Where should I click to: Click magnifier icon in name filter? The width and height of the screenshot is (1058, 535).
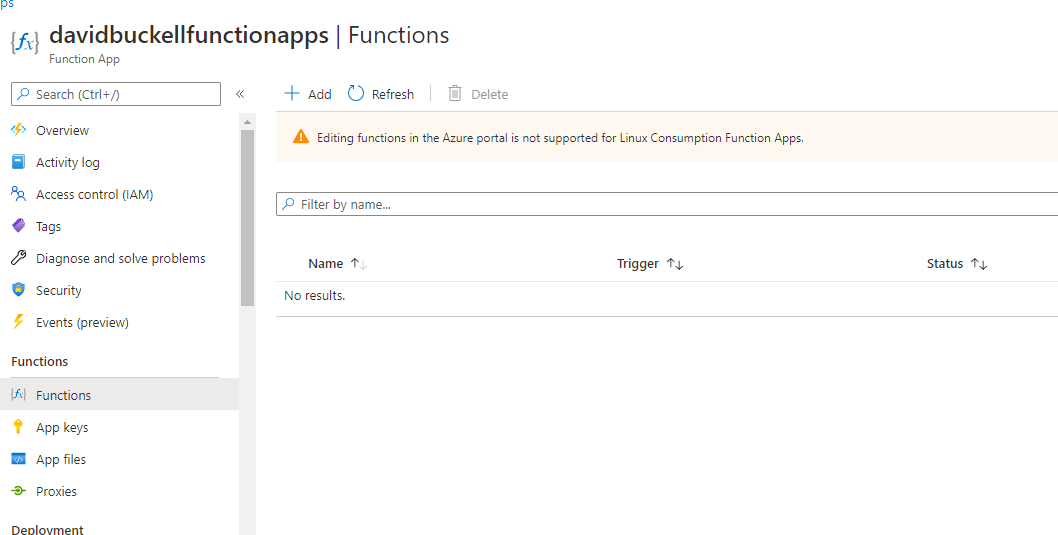point(289,204)
